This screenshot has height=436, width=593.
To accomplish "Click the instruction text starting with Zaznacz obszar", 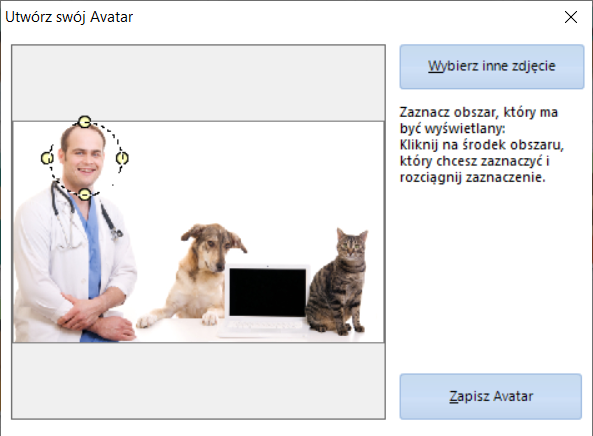I will click(481, 145).
